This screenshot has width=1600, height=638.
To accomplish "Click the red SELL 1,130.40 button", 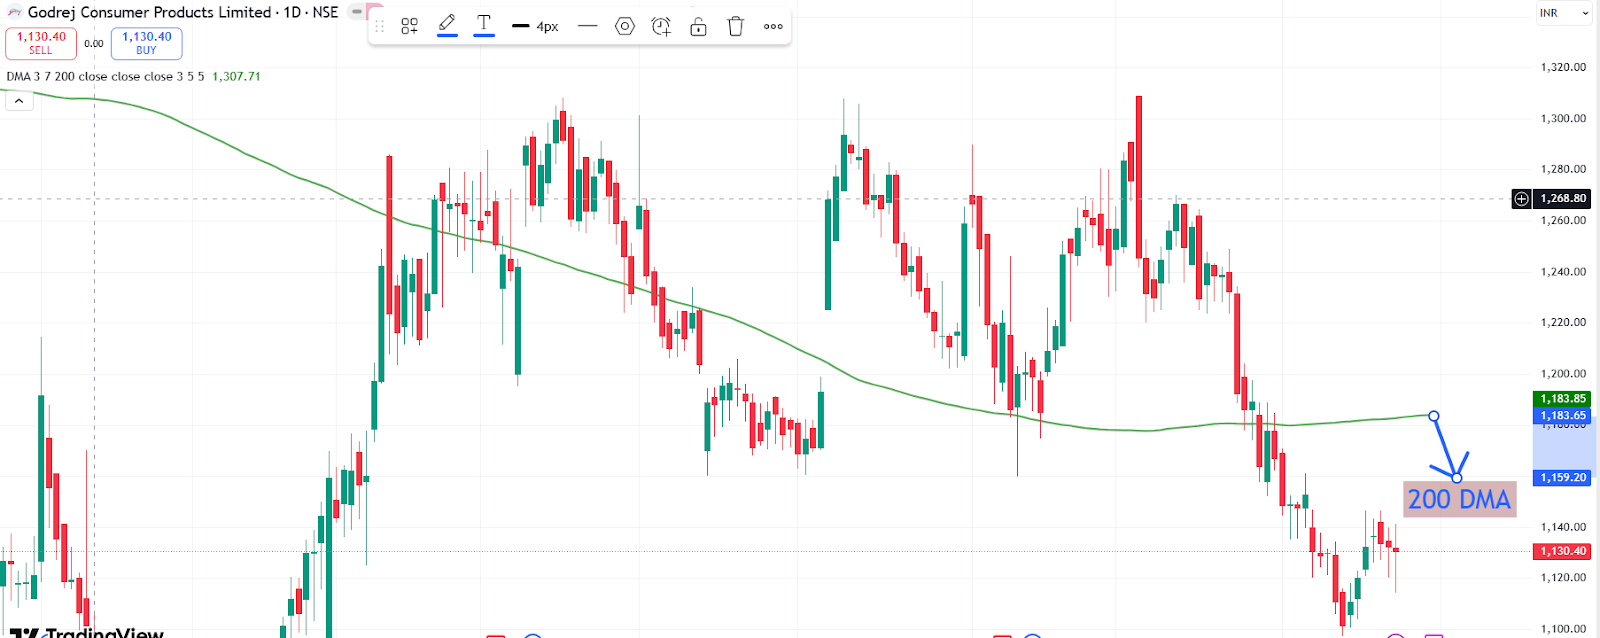I will pos(41,43).
